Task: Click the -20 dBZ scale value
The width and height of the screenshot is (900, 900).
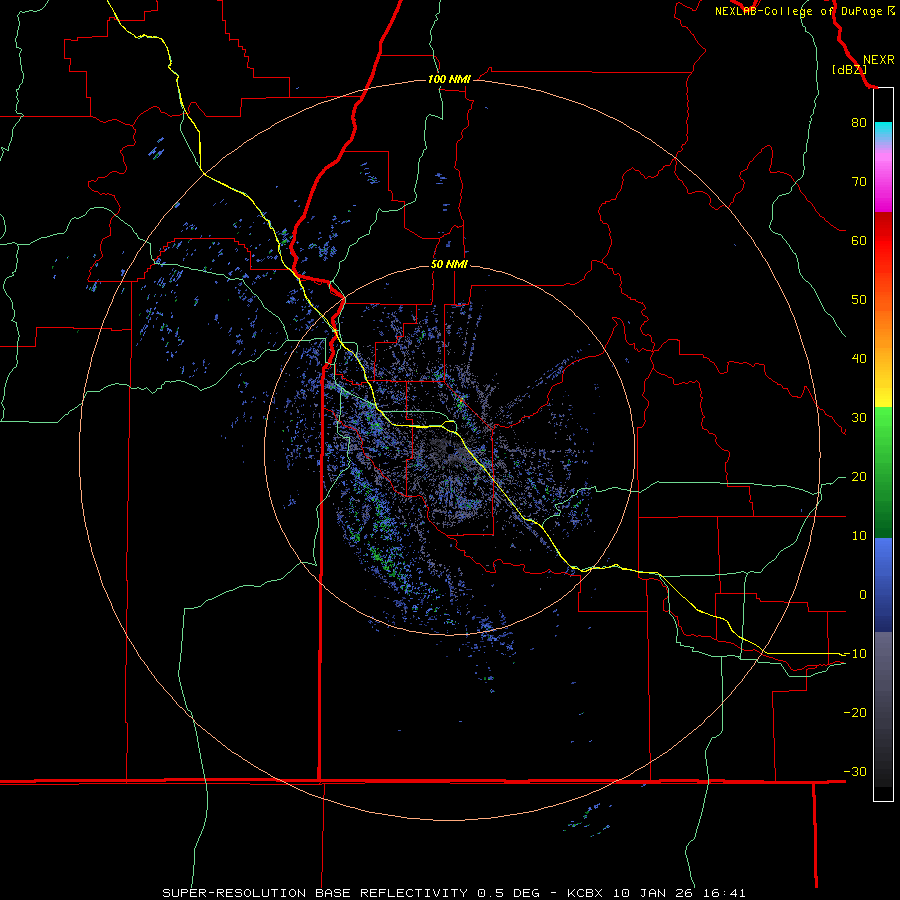Action: (855, 712)
